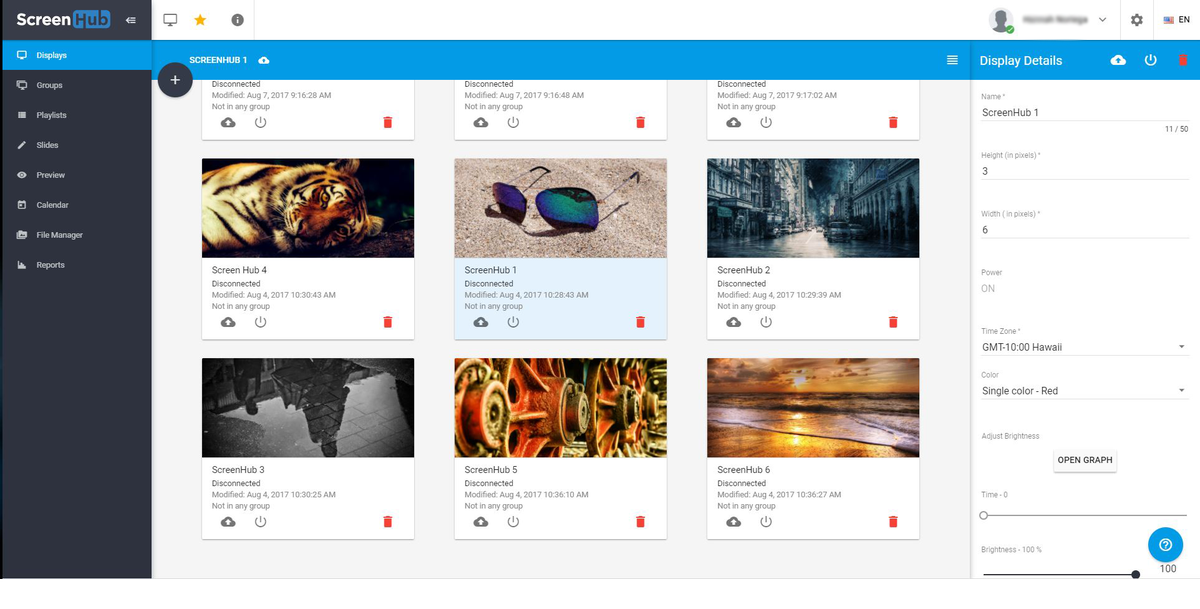Click the brightness value box showing 100
1200x609 pixels.
pos(1168,569)
